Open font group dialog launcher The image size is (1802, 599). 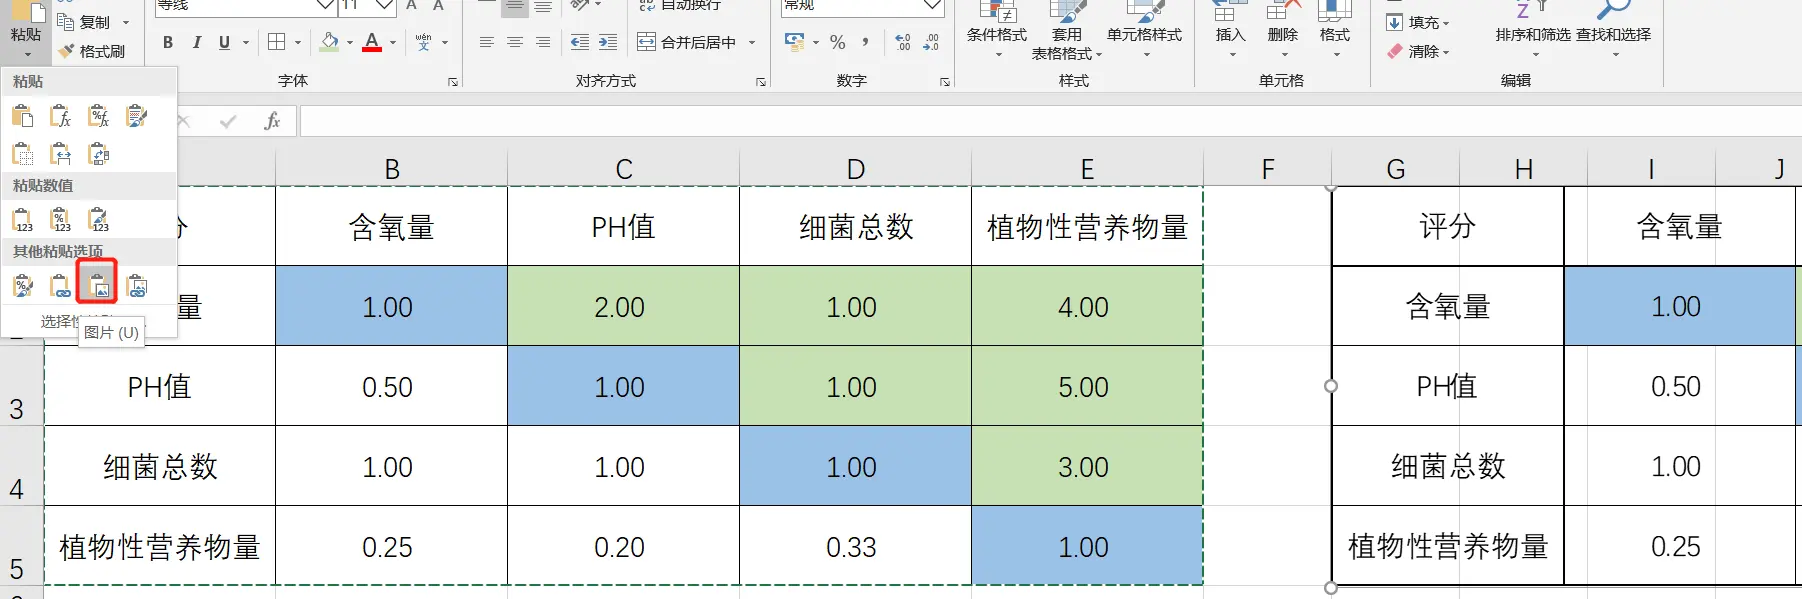click(x=453, y=82)
